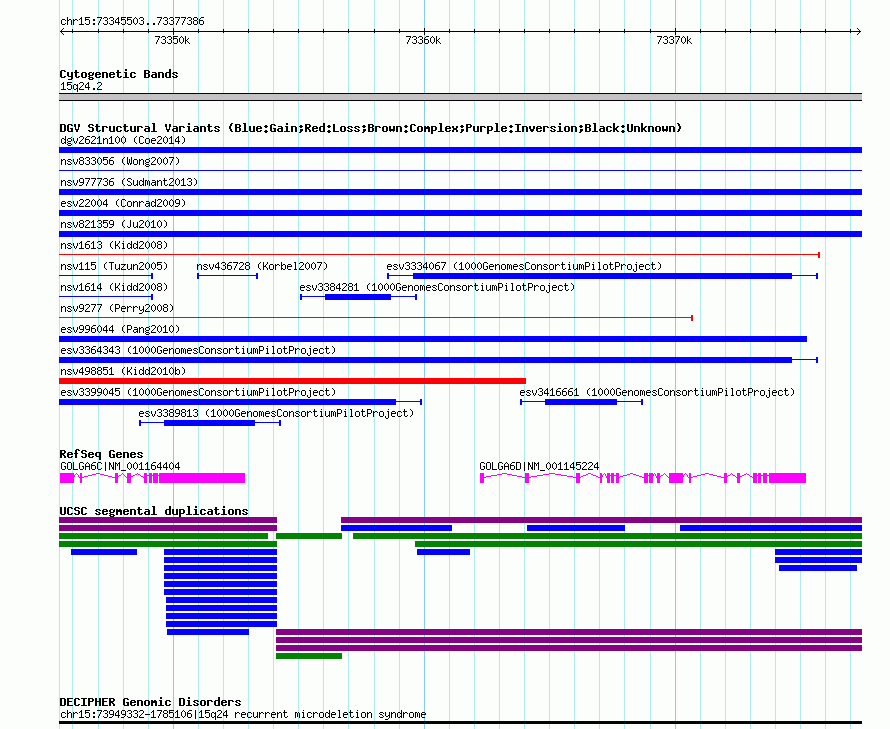Screen dimensions: 890x729
Task: Click the 73370k ruler tick label
Action: pyautogui.click(x=674, y=40)
